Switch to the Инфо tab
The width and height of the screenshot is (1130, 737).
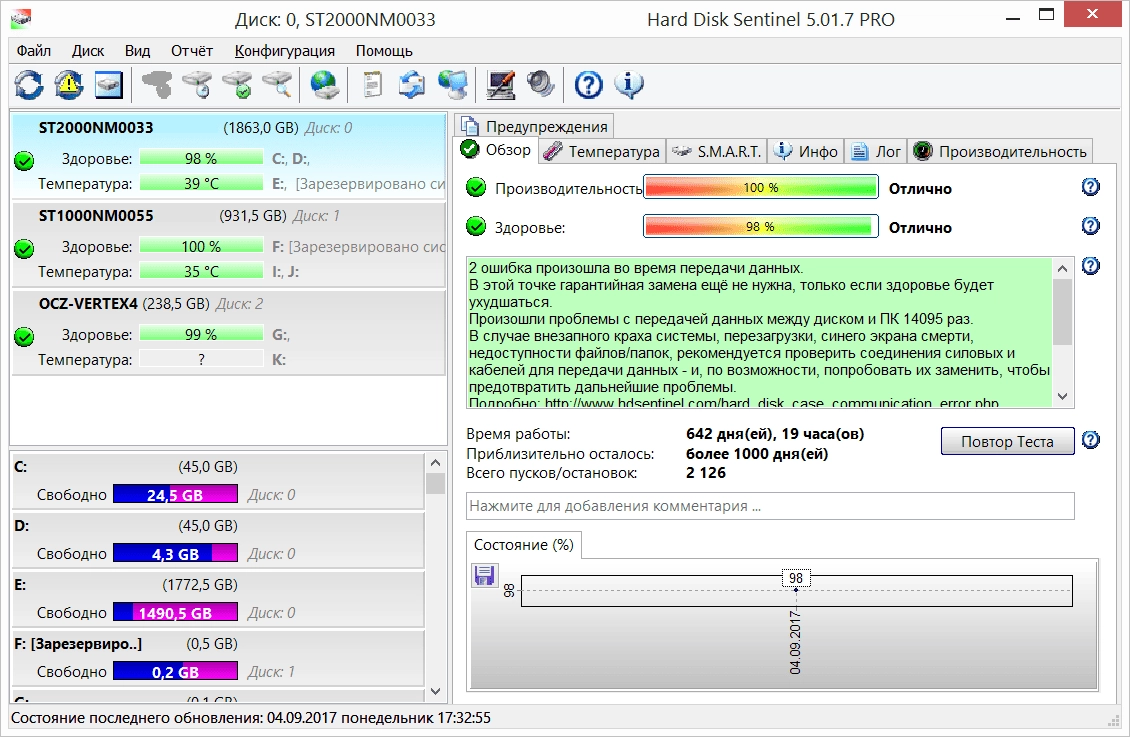pyautogui.click(x=806, y=151)
